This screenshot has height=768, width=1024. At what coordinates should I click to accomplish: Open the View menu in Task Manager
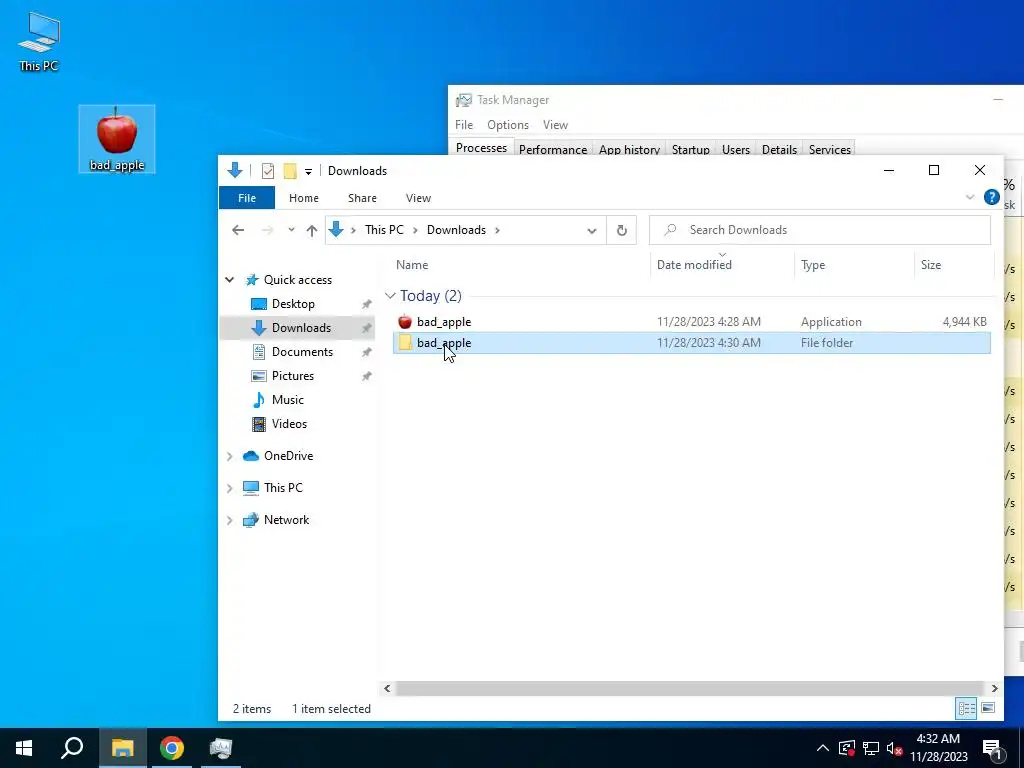point(555,125)
